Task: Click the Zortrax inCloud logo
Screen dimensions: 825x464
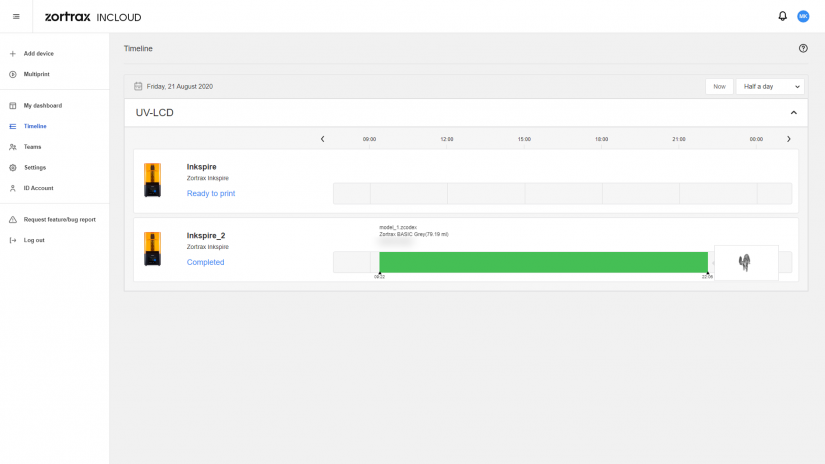Action: click(x=93, y=17)
